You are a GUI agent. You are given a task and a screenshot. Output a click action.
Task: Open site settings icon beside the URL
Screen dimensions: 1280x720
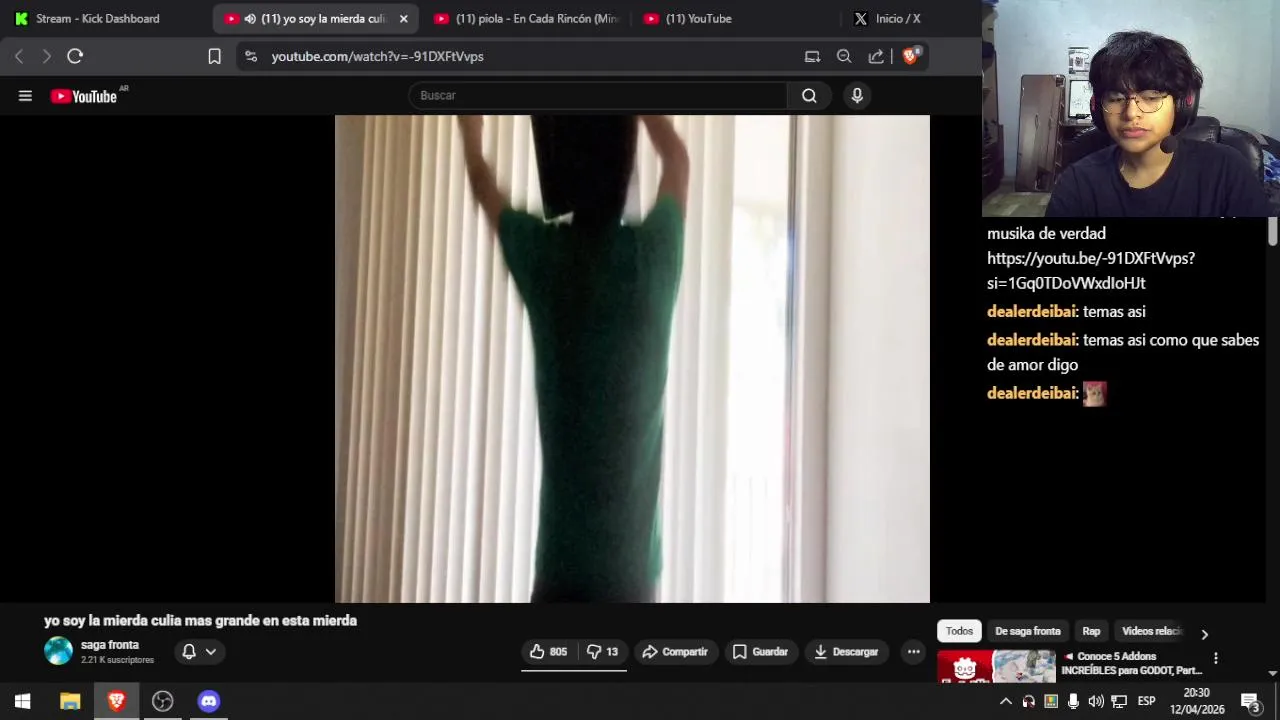coord(251,57)
